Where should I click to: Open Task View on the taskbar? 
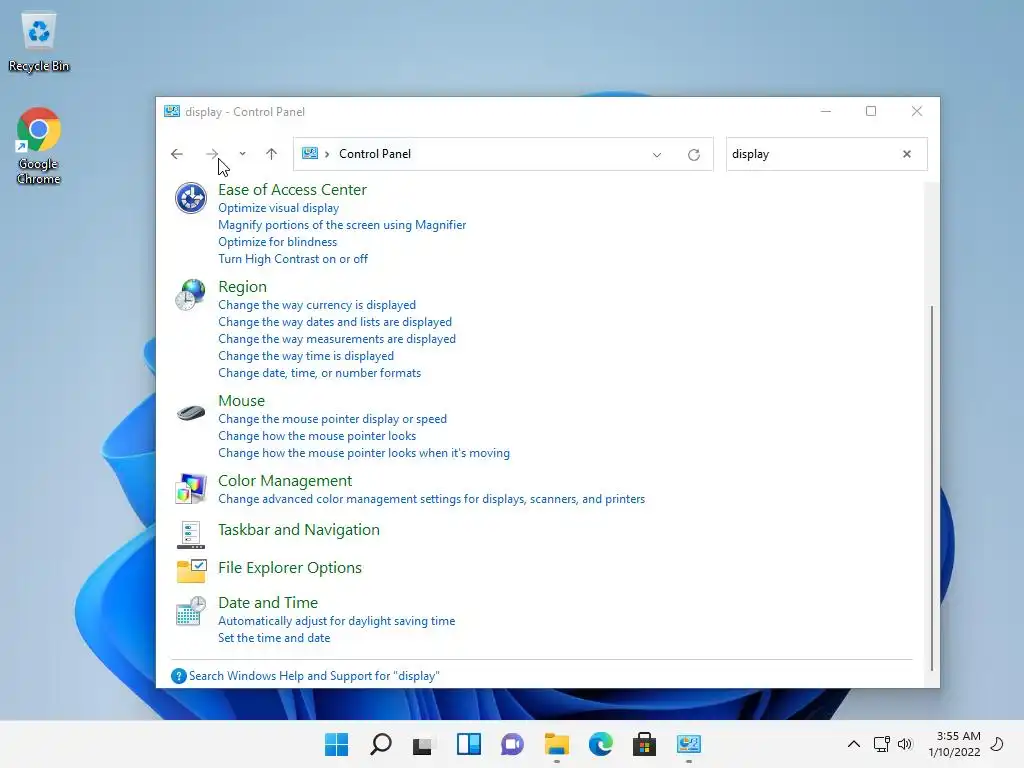pyautogui.click(x=423, y=744)
